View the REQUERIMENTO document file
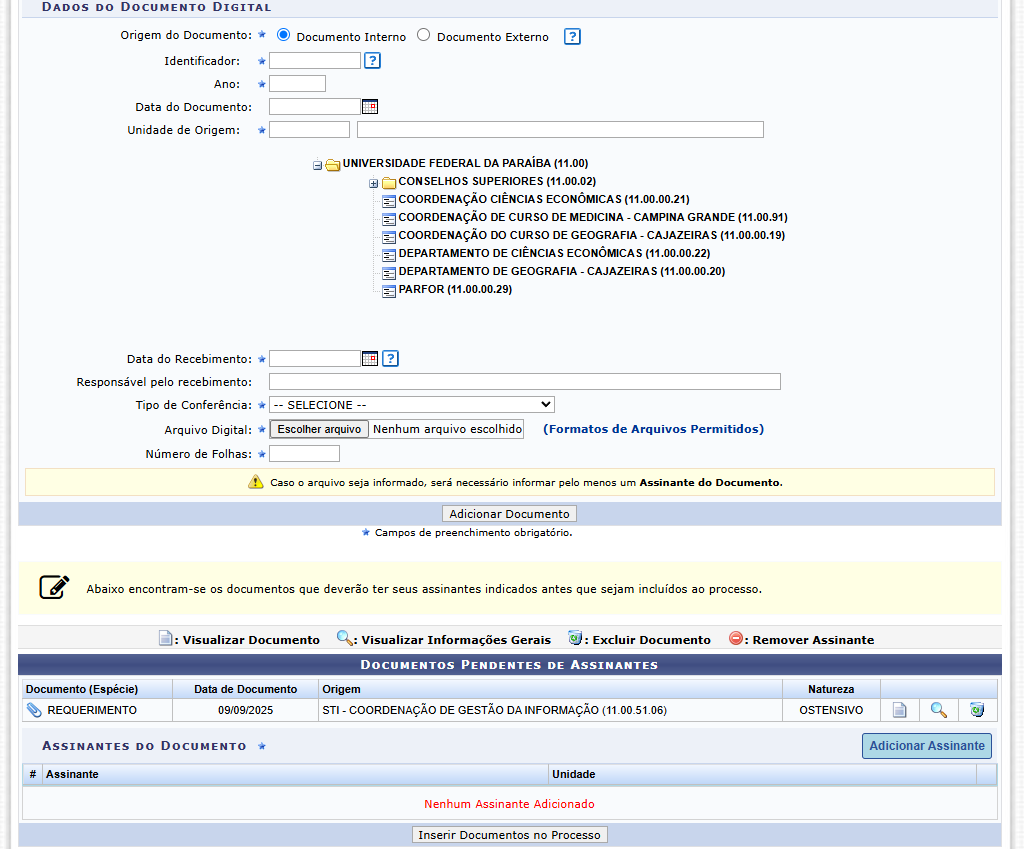This screenshot has height=849, width=1024. (899, 710)
